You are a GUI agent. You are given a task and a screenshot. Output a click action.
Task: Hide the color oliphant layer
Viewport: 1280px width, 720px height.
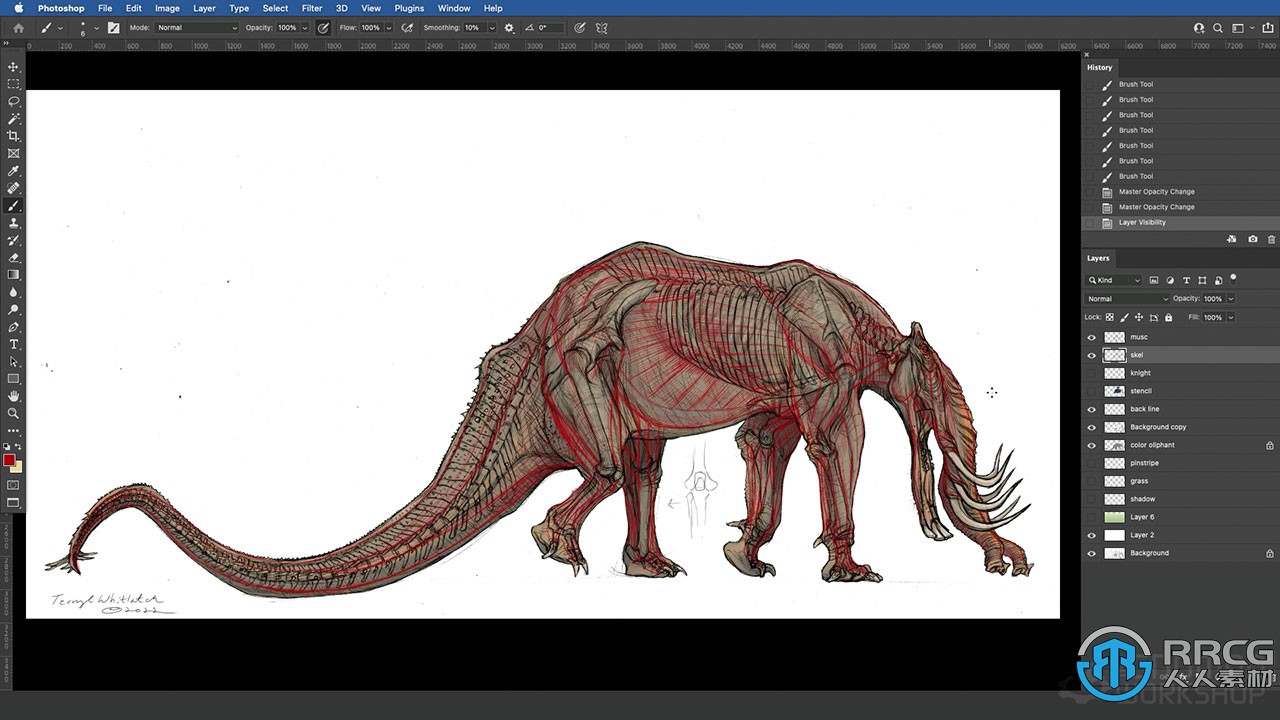tap(1091, 445)
